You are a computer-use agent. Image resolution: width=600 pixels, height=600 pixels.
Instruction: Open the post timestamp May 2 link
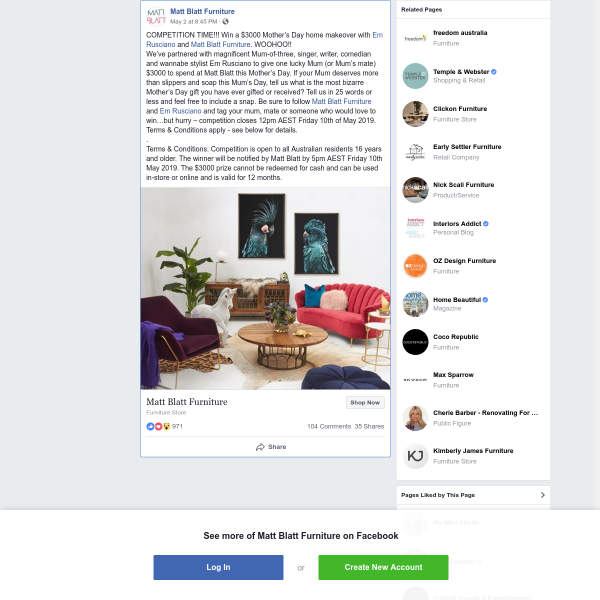click(194, 21)
